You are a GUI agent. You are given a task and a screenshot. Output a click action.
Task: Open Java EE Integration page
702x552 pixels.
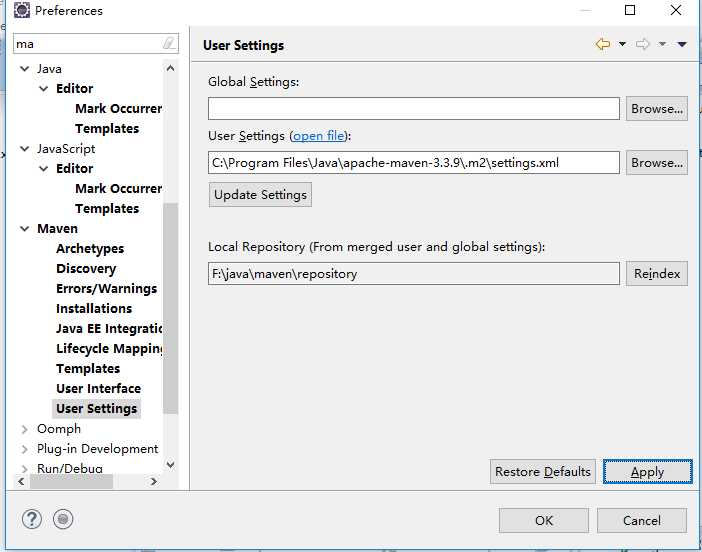click(x=109, y=329)
